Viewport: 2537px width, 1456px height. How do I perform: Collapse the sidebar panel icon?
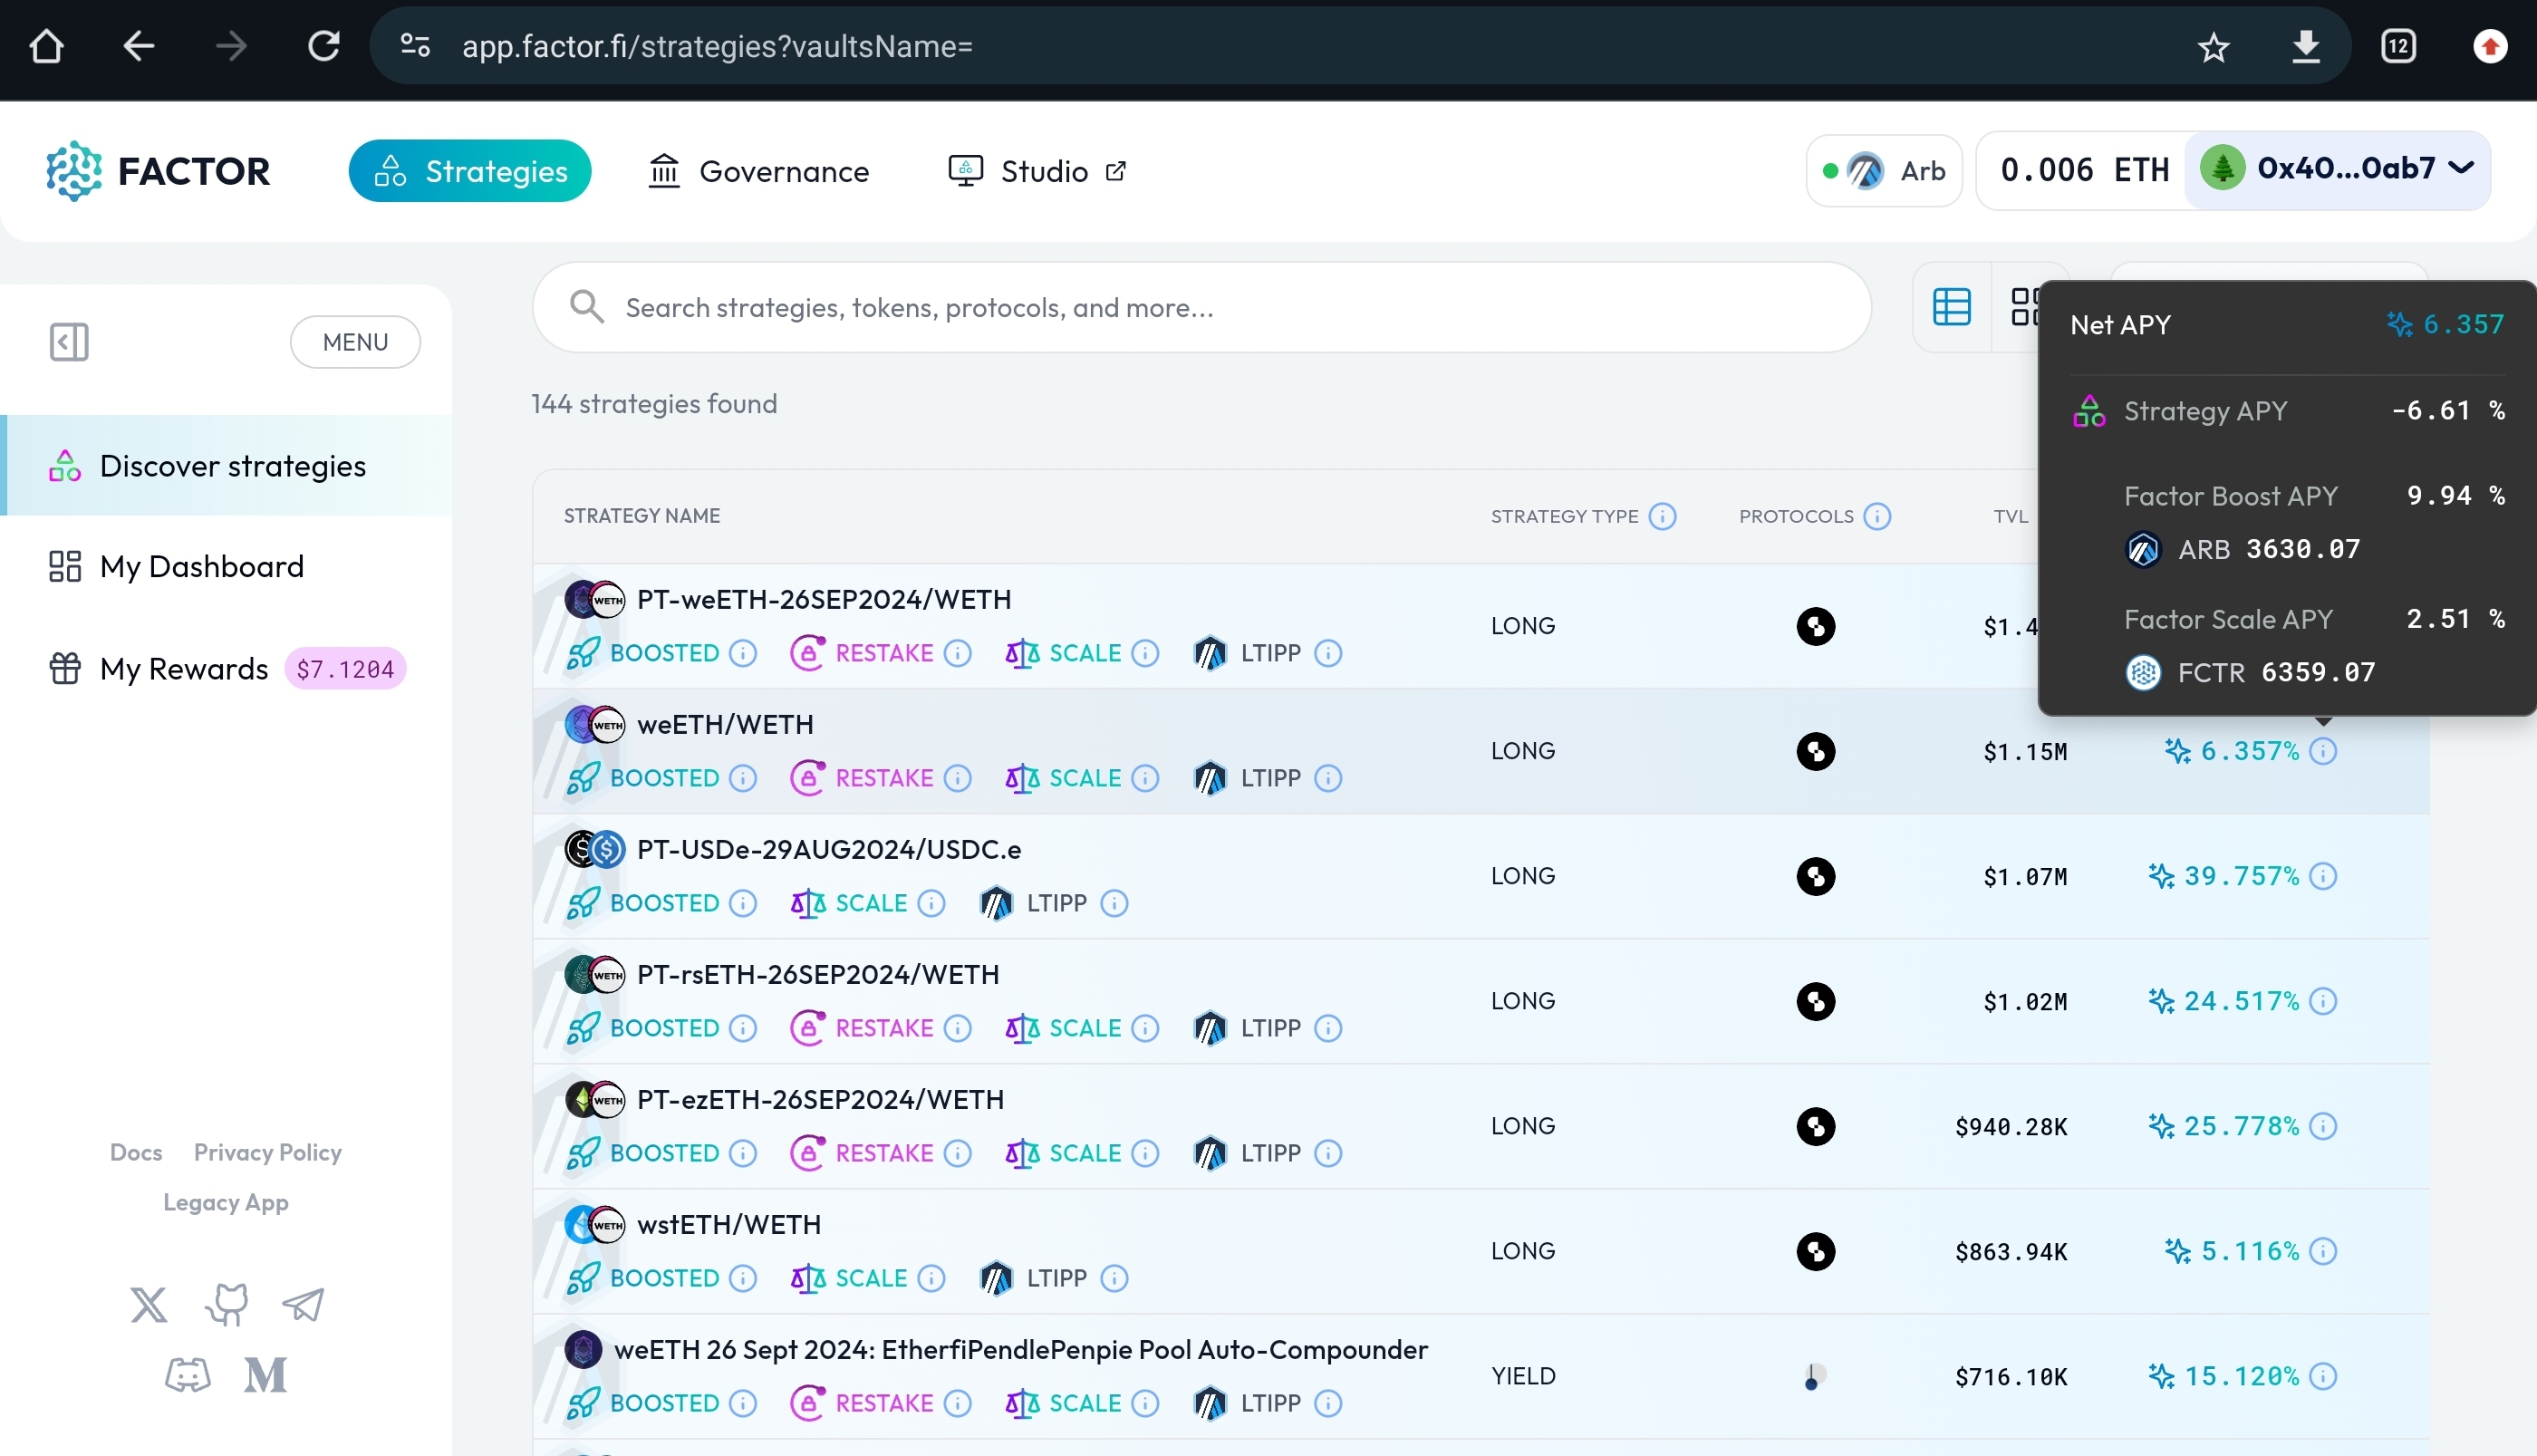point(69,342)
